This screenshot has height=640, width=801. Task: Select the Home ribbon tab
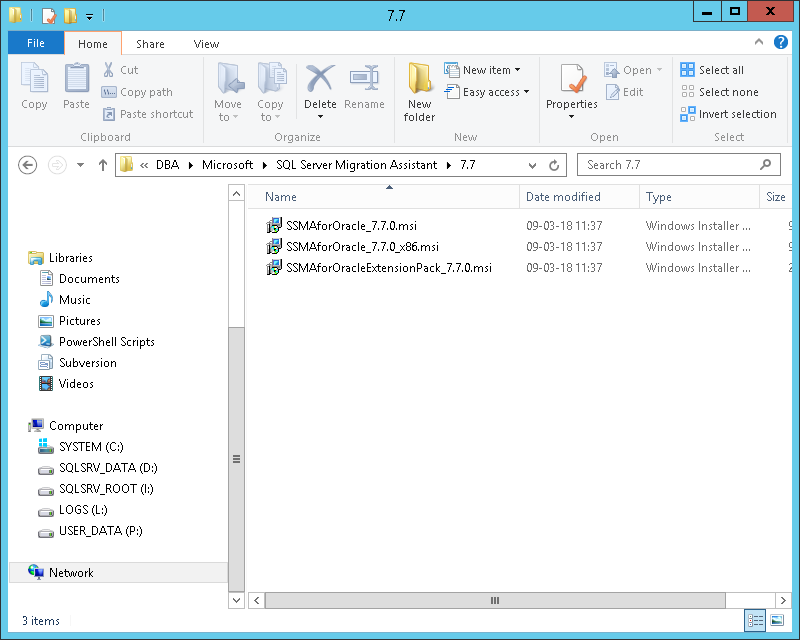[x=92, y=44]
